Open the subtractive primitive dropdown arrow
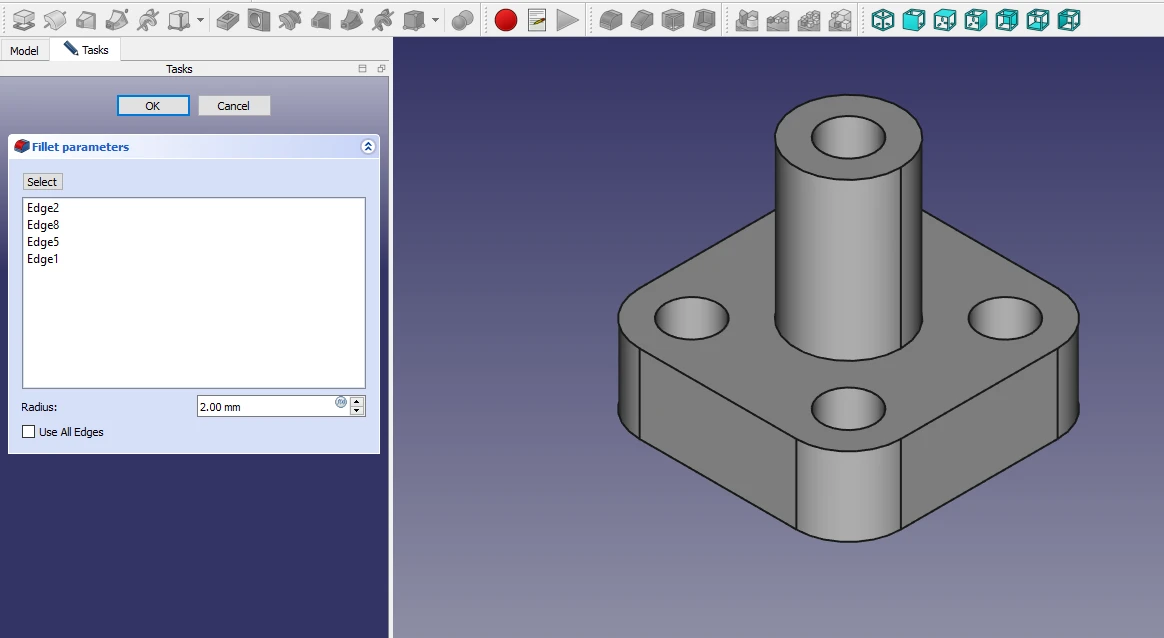 click(x=435, y=20)
